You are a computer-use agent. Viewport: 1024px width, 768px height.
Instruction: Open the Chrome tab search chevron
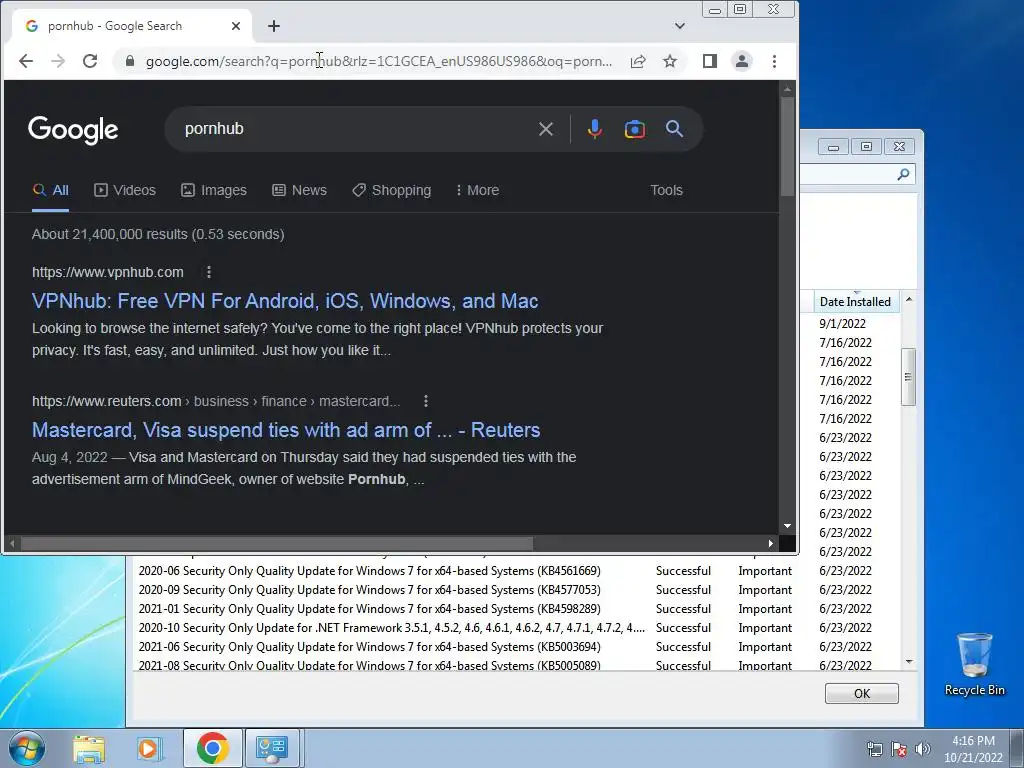click(680, 26)
